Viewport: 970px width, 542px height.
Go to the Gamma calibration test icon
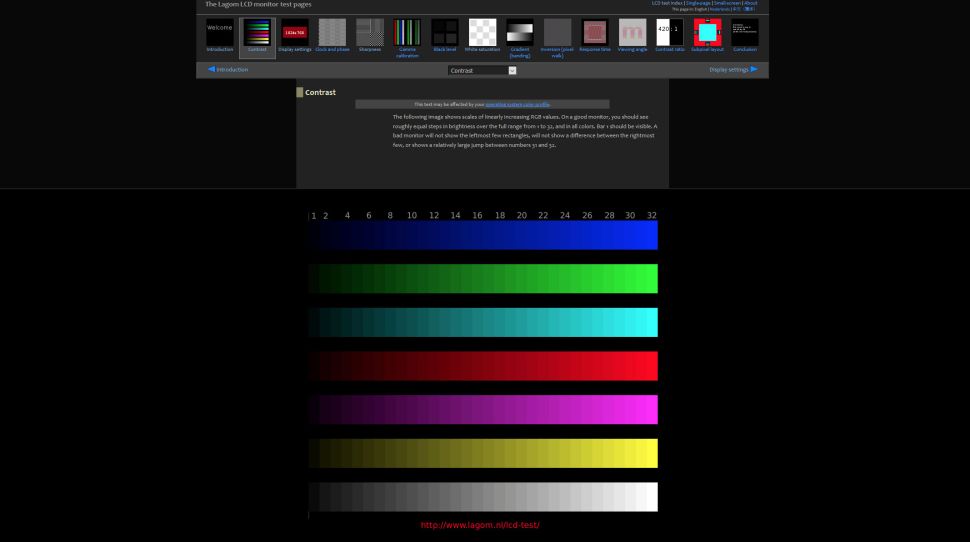point(407,32)
